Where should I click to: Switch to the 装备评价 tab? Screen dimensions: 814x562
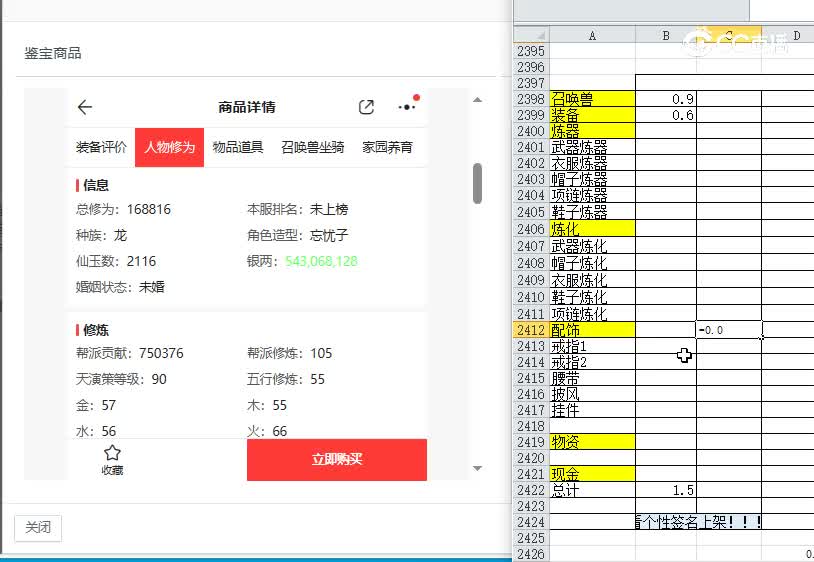pyautogui.click(x=101, y=147)
